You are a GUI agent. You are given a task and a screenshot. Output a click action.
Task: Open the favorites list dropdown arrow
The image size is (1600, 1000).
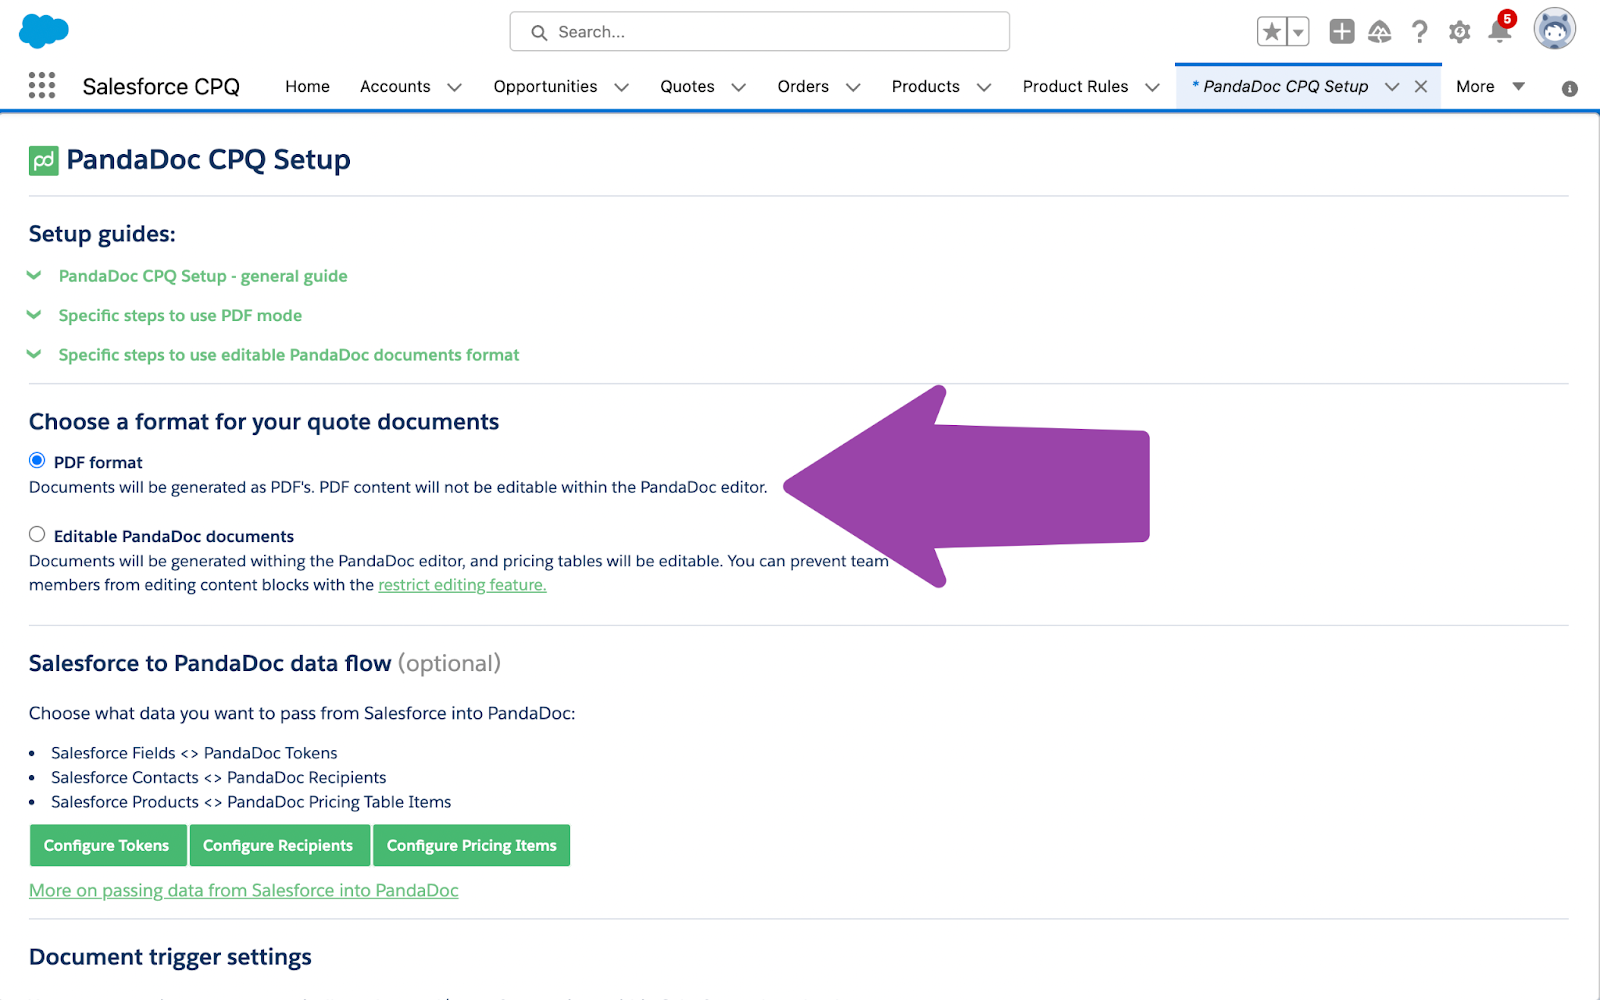(1298, 32)
